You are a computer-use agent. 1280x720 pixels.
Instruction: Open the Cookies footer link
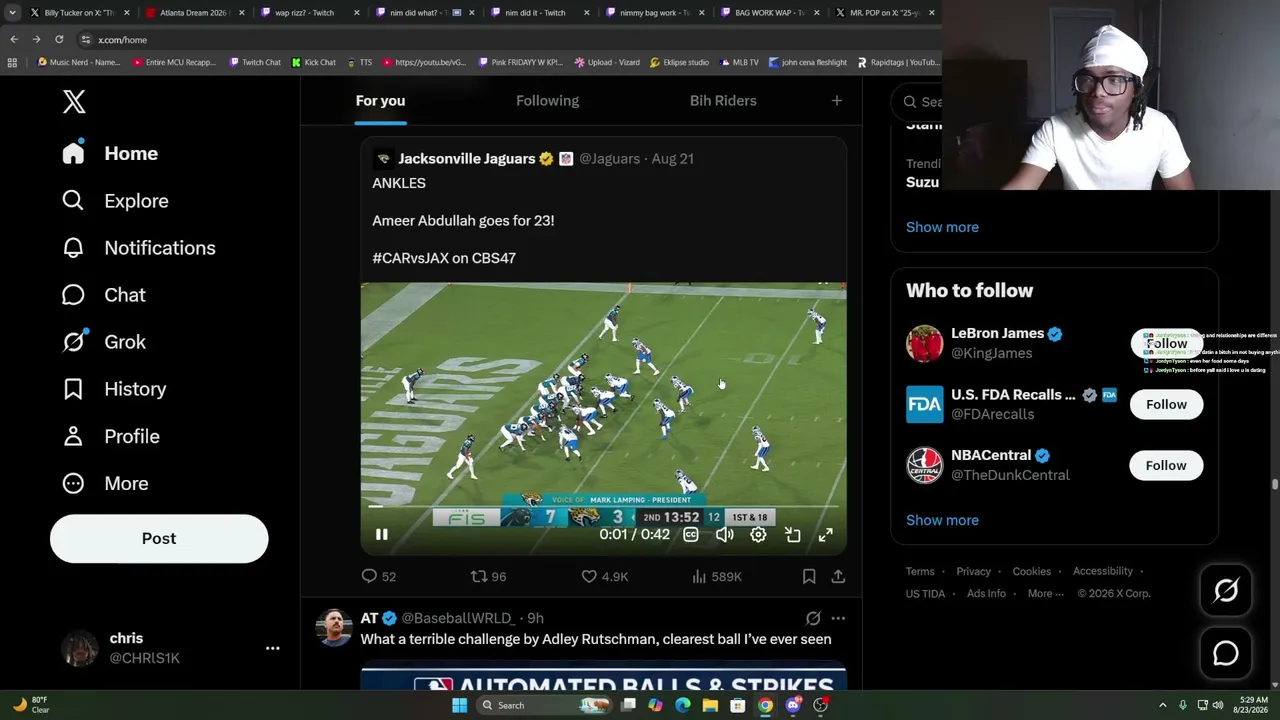(1031, 571)
